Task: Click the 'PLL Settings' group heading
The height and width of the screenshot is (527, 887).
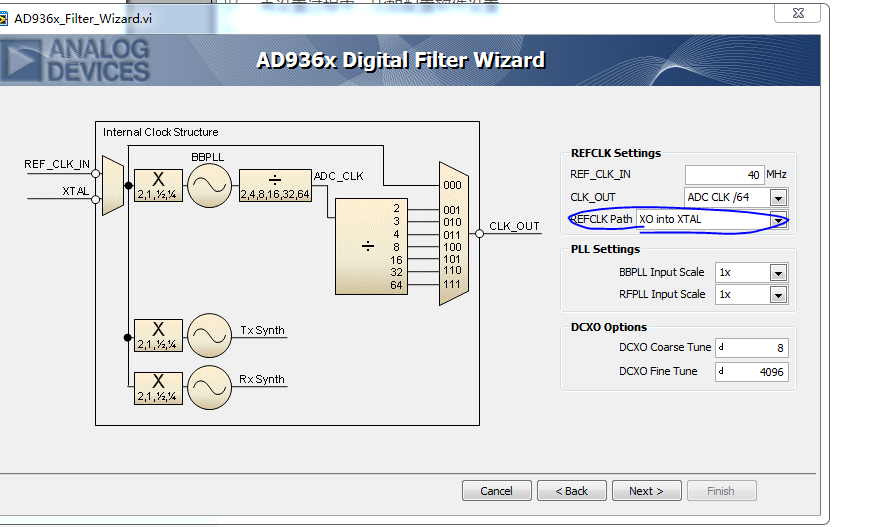Action: pyautogui.click(x=605, y=249)
